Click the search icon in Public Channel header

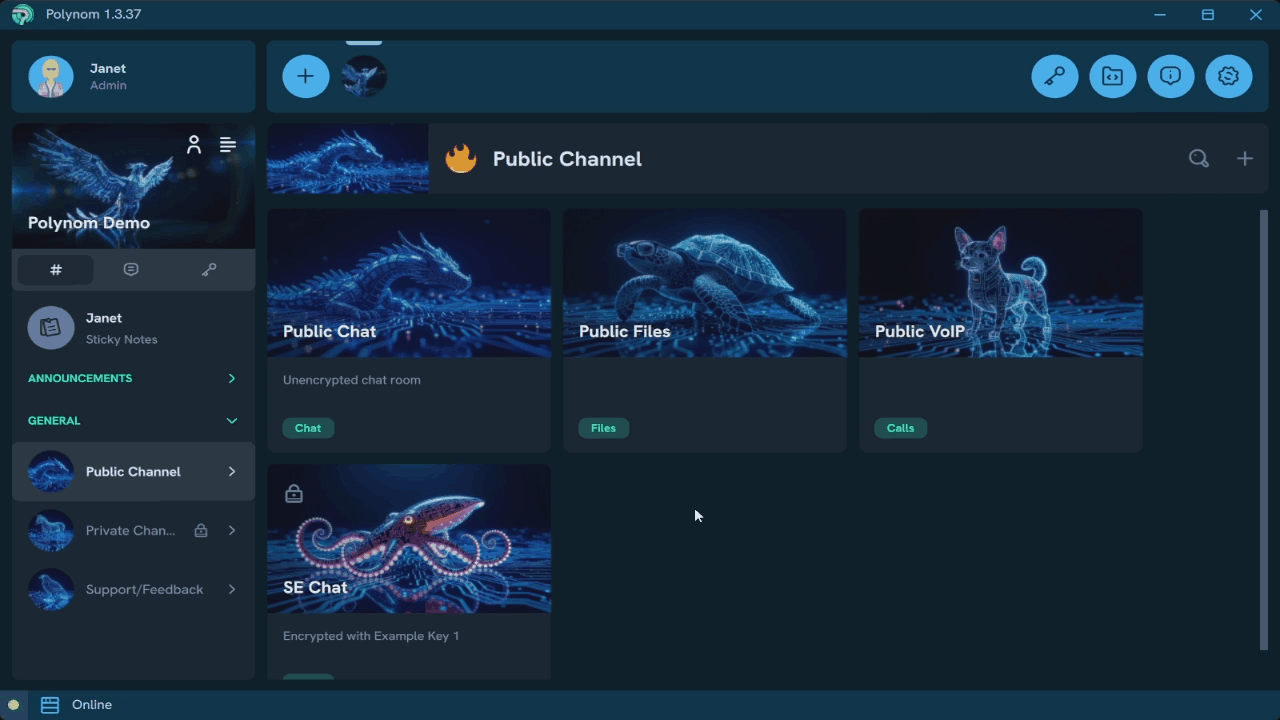point(1199,158)
